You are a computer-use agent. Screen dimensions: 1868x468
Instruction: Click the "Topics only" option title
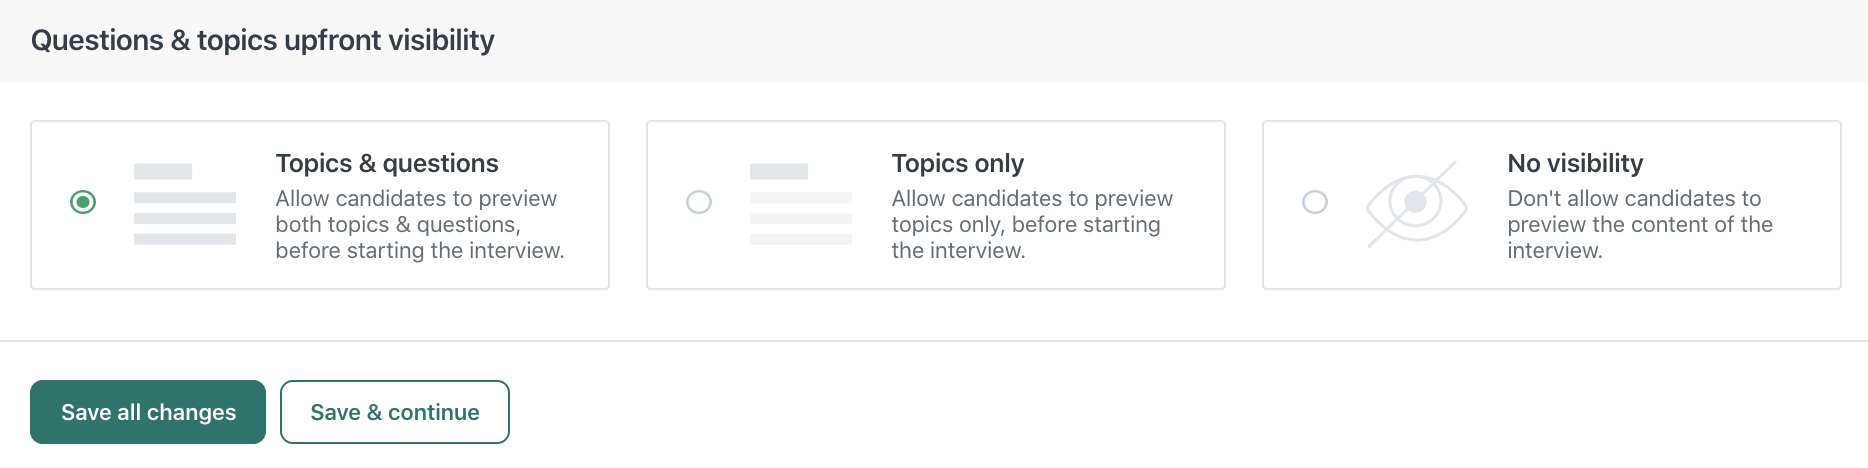click(958, 163)
